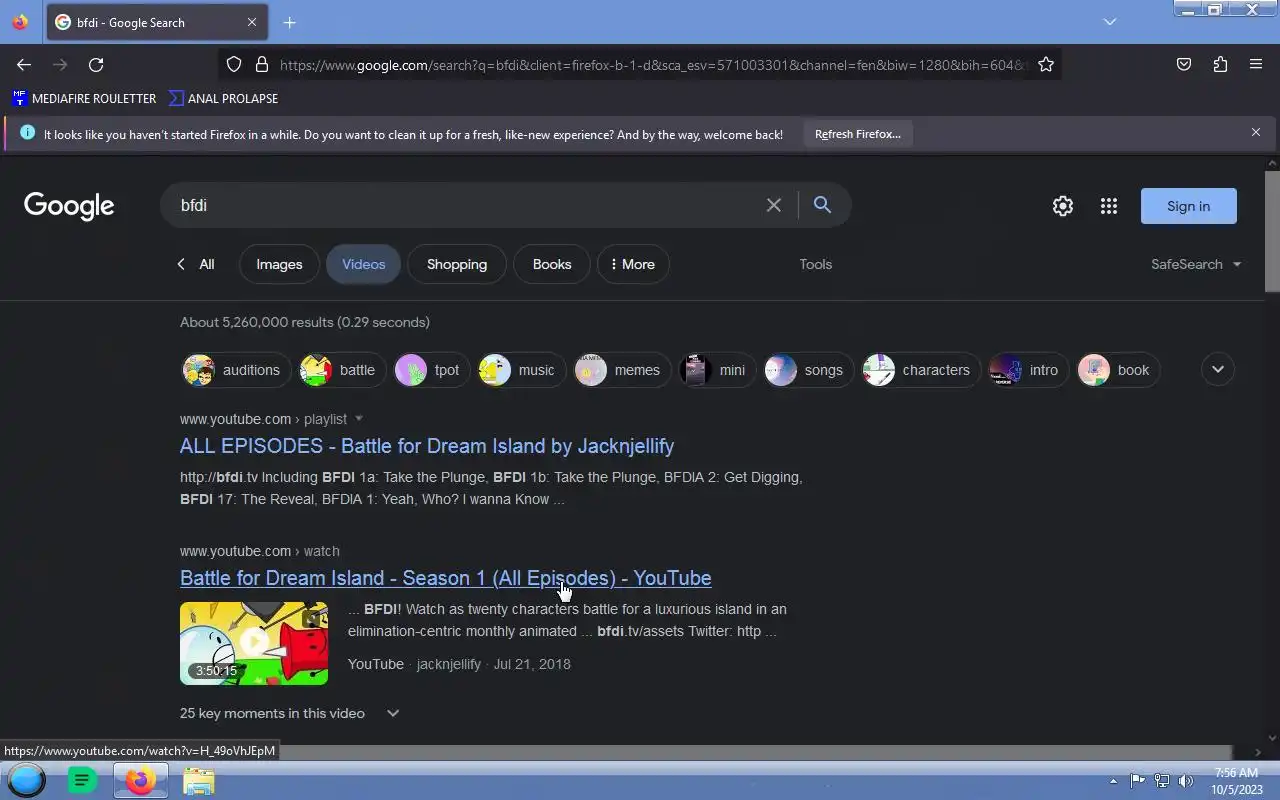Launch the green notes app from taskbar
This screenshot has width=1280, height=800.
point(82,780)
